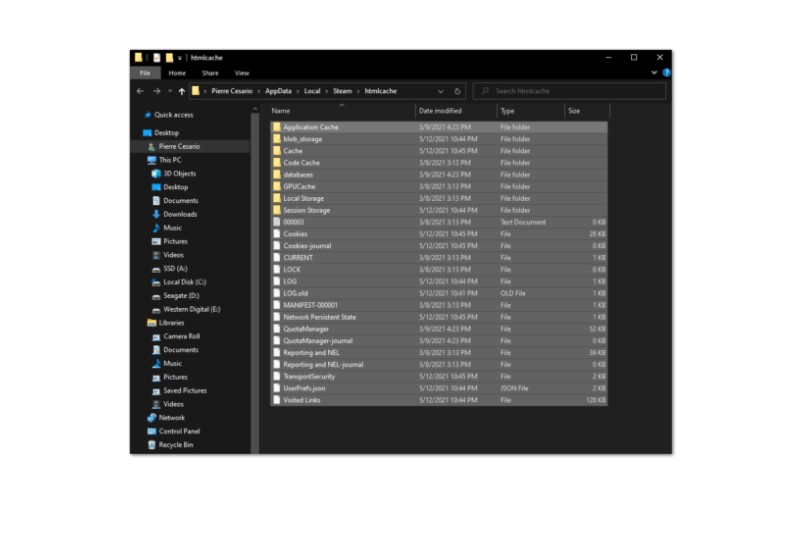Open Local Disk (C:) in sidebar

pyautogui.click(x=184, y=283)
